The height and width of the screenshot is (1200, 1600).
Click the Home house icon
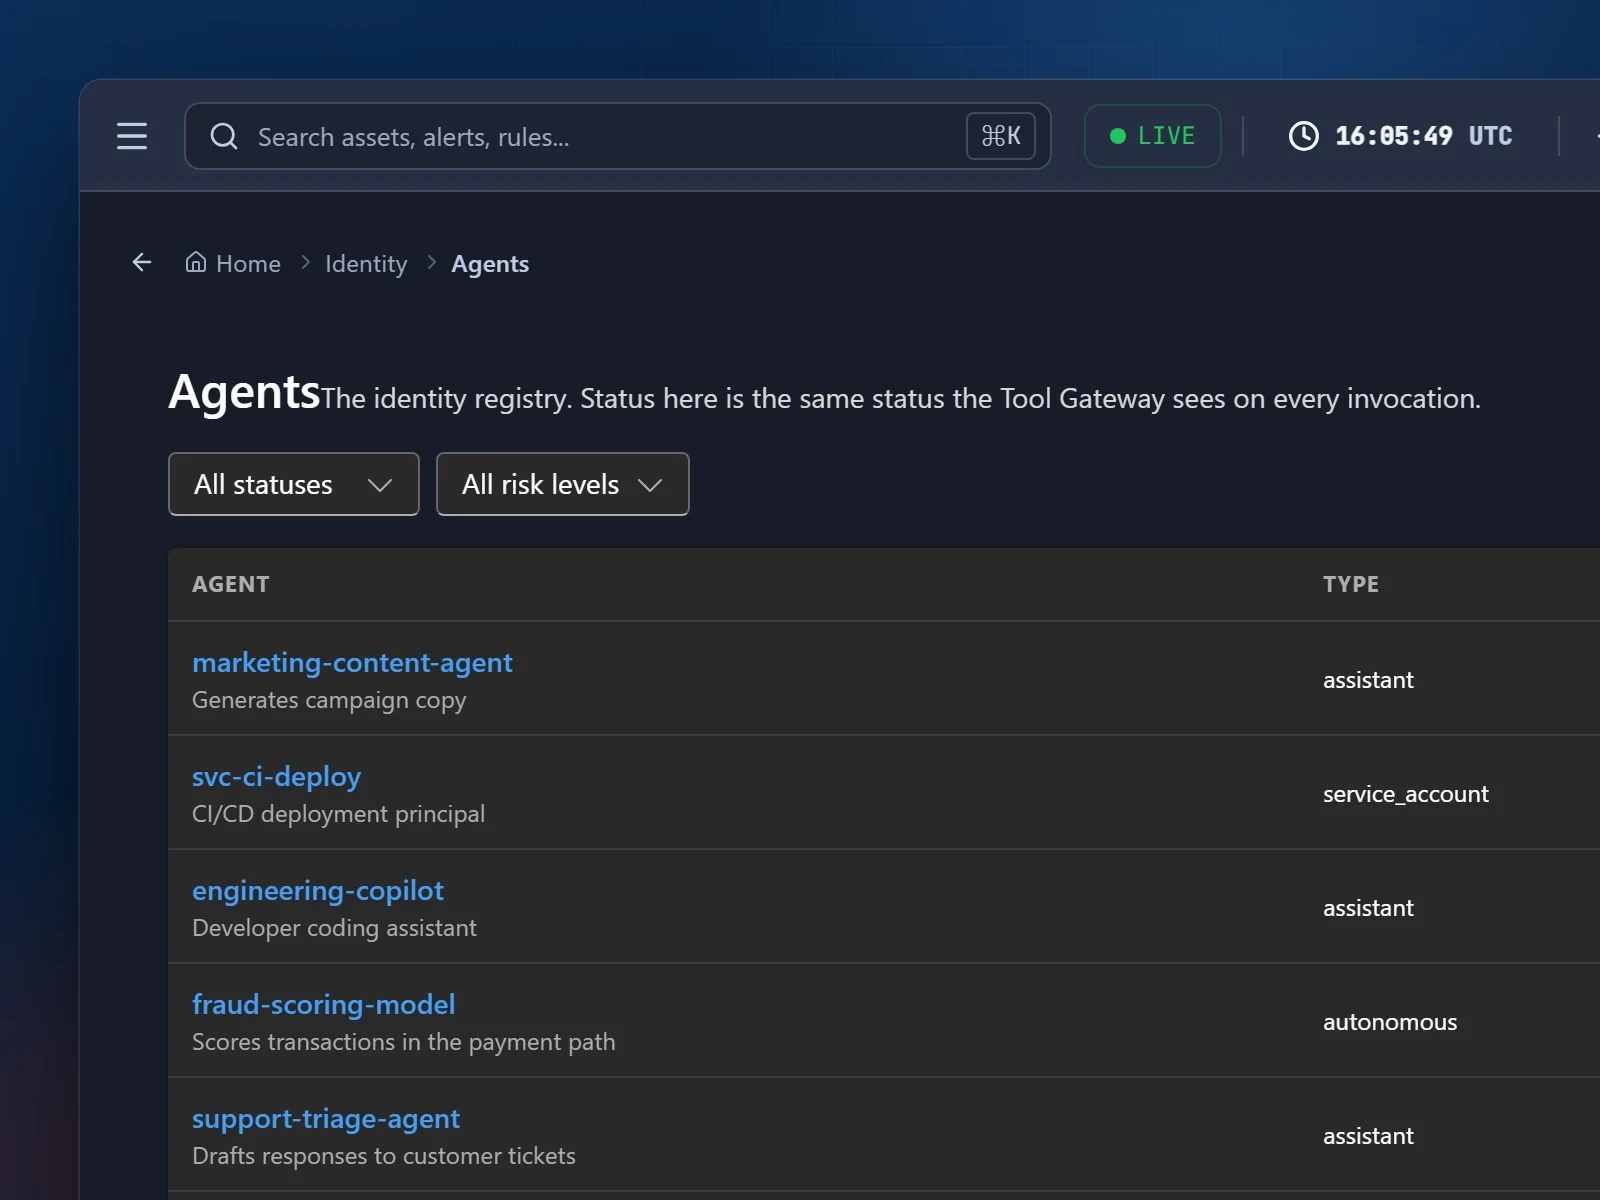(196, 262)
